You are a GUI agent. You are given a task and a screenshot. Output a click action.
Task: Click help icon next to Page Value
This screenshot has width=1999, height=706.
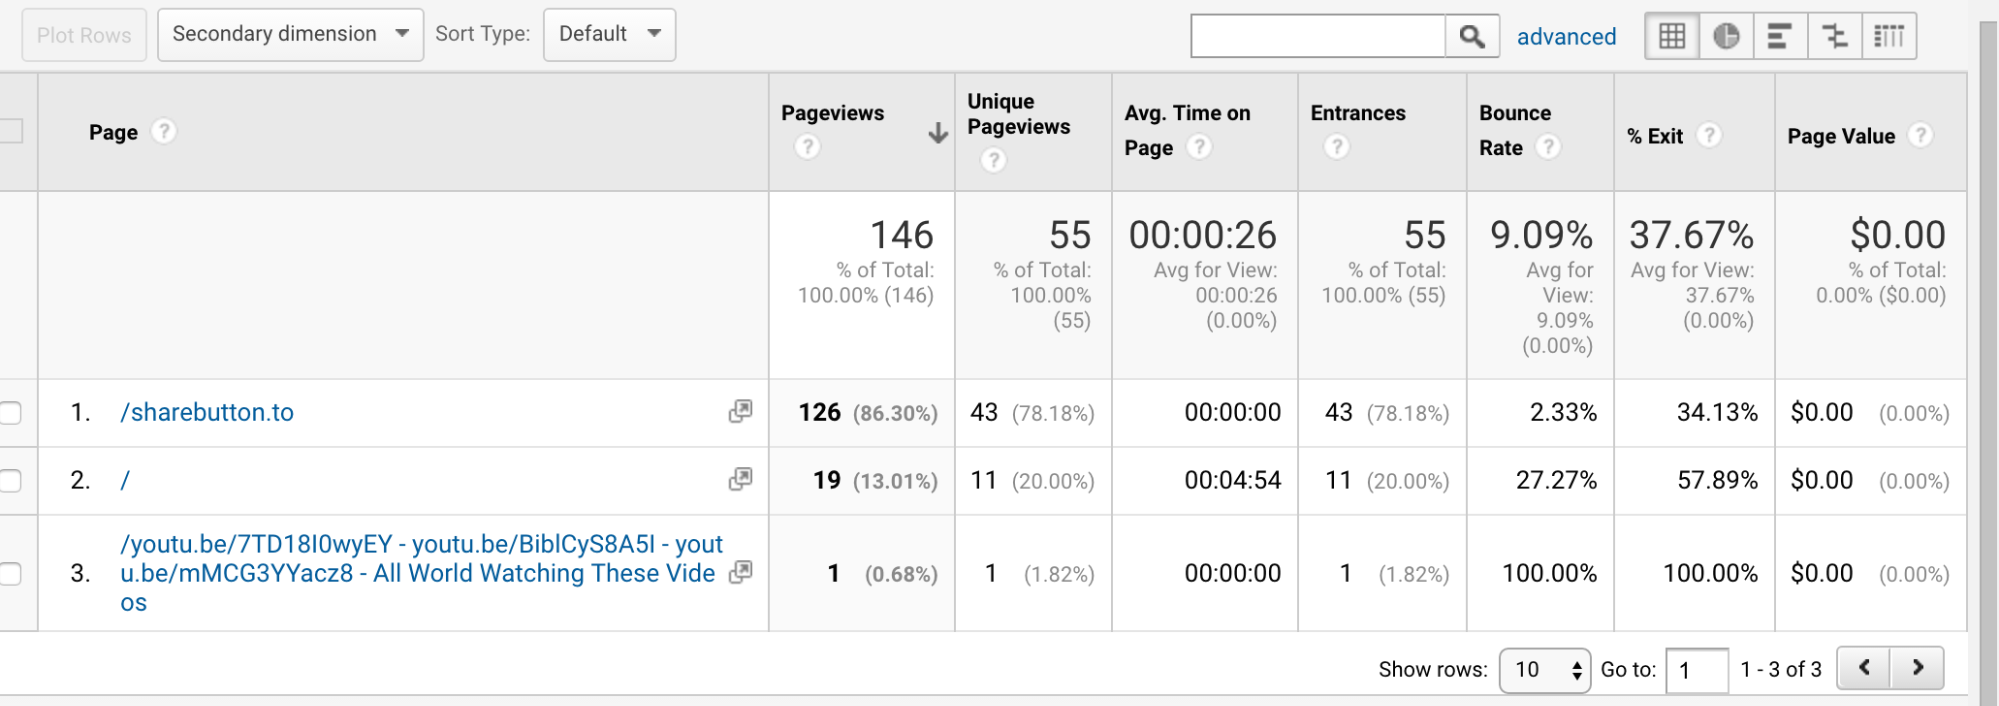(1920, 135)
